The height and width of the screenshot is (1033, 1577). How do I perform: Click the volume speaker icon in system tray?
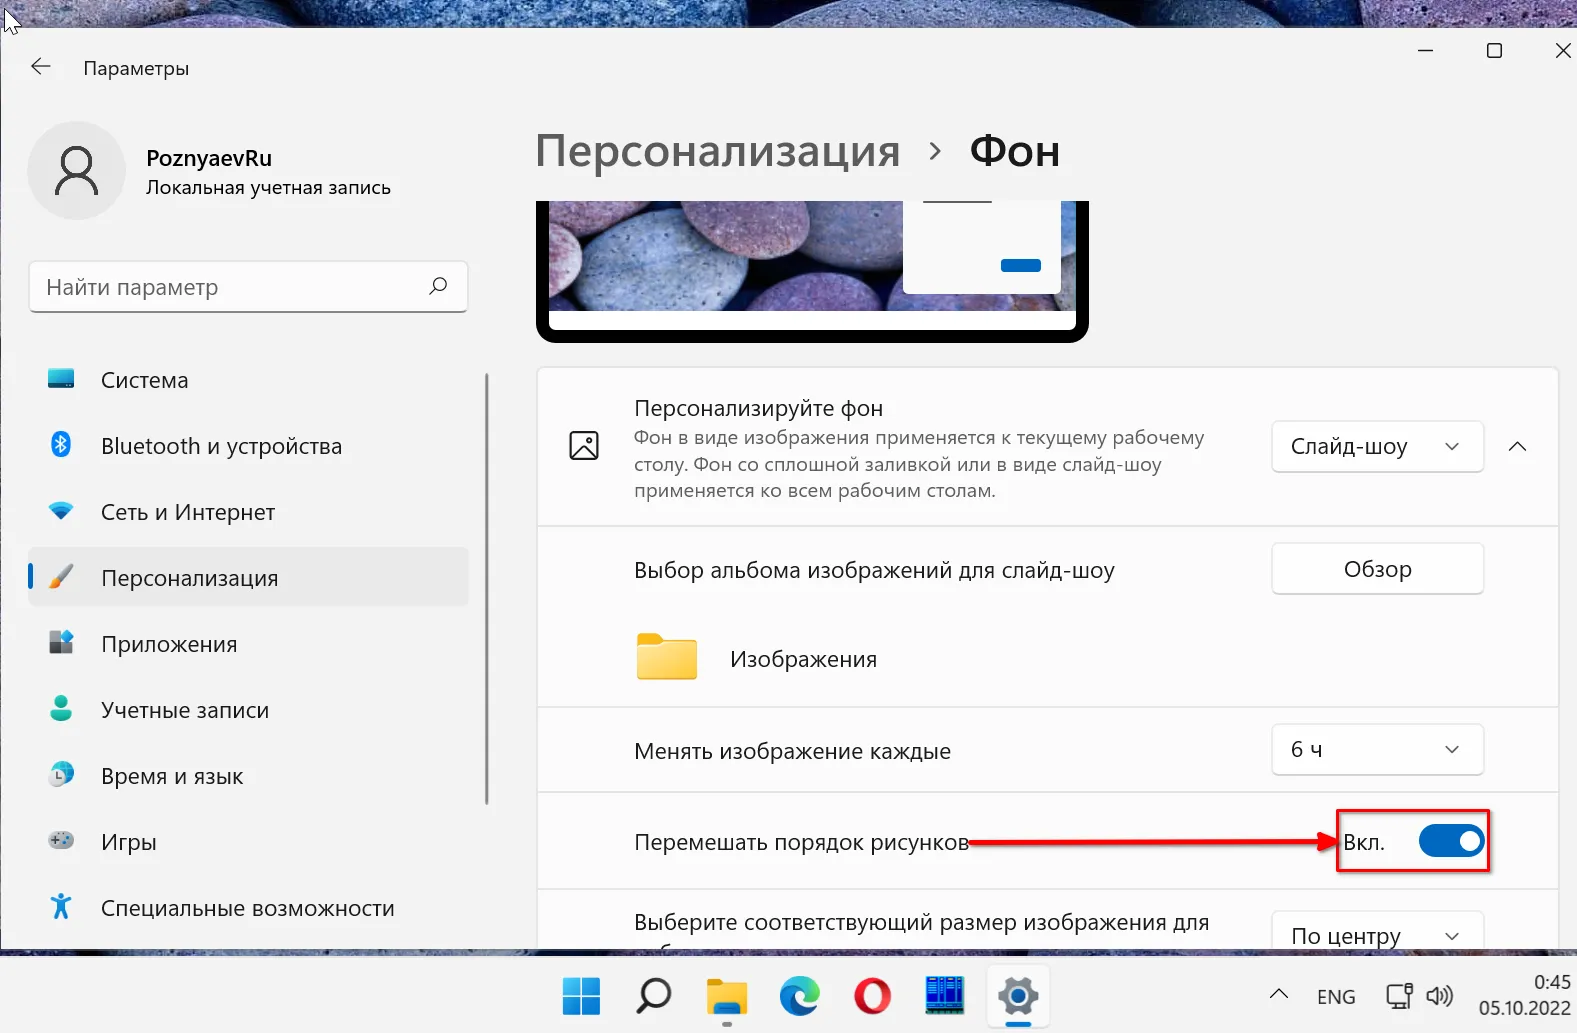1439,996
